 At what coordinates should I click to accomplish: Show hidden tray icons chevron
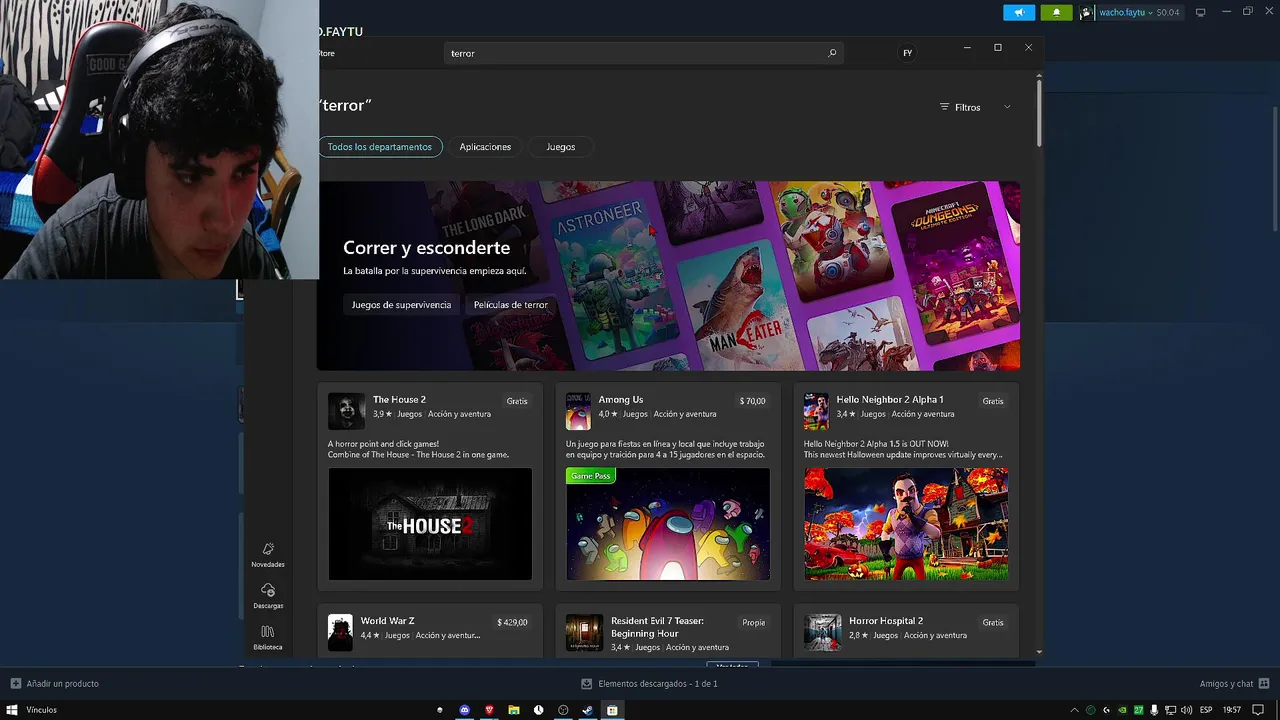[1075, 710]
